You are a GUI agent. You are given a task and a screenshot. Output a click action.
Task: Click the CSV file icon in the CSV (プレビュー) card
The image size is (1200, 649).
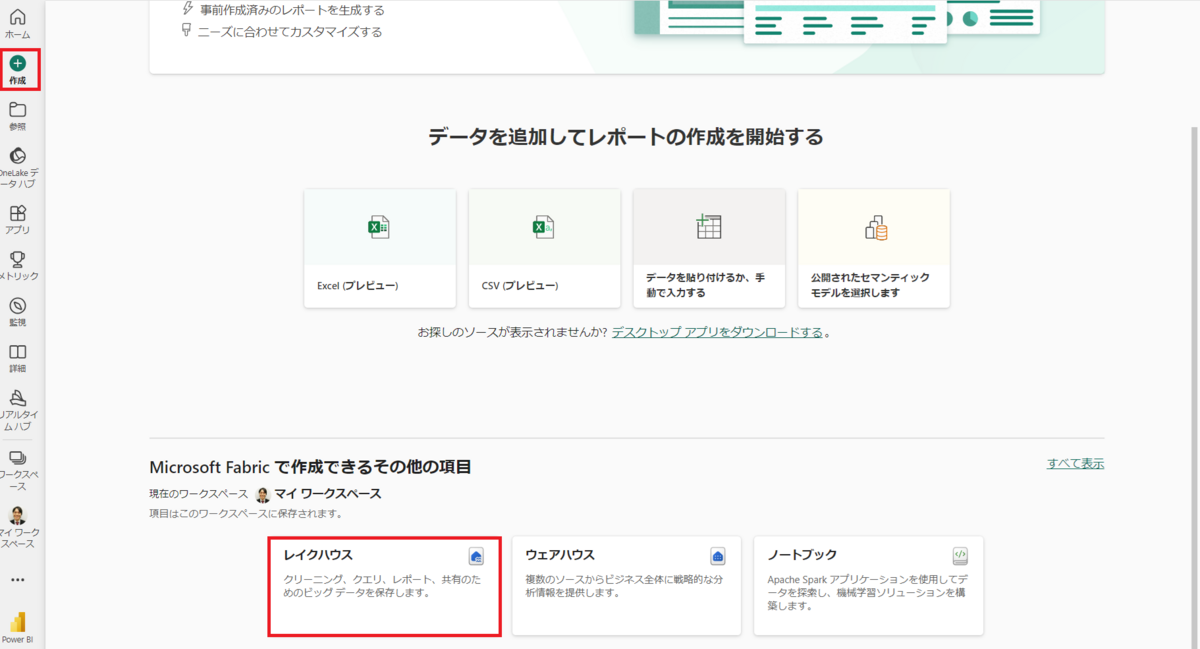[x=543, y=228]
